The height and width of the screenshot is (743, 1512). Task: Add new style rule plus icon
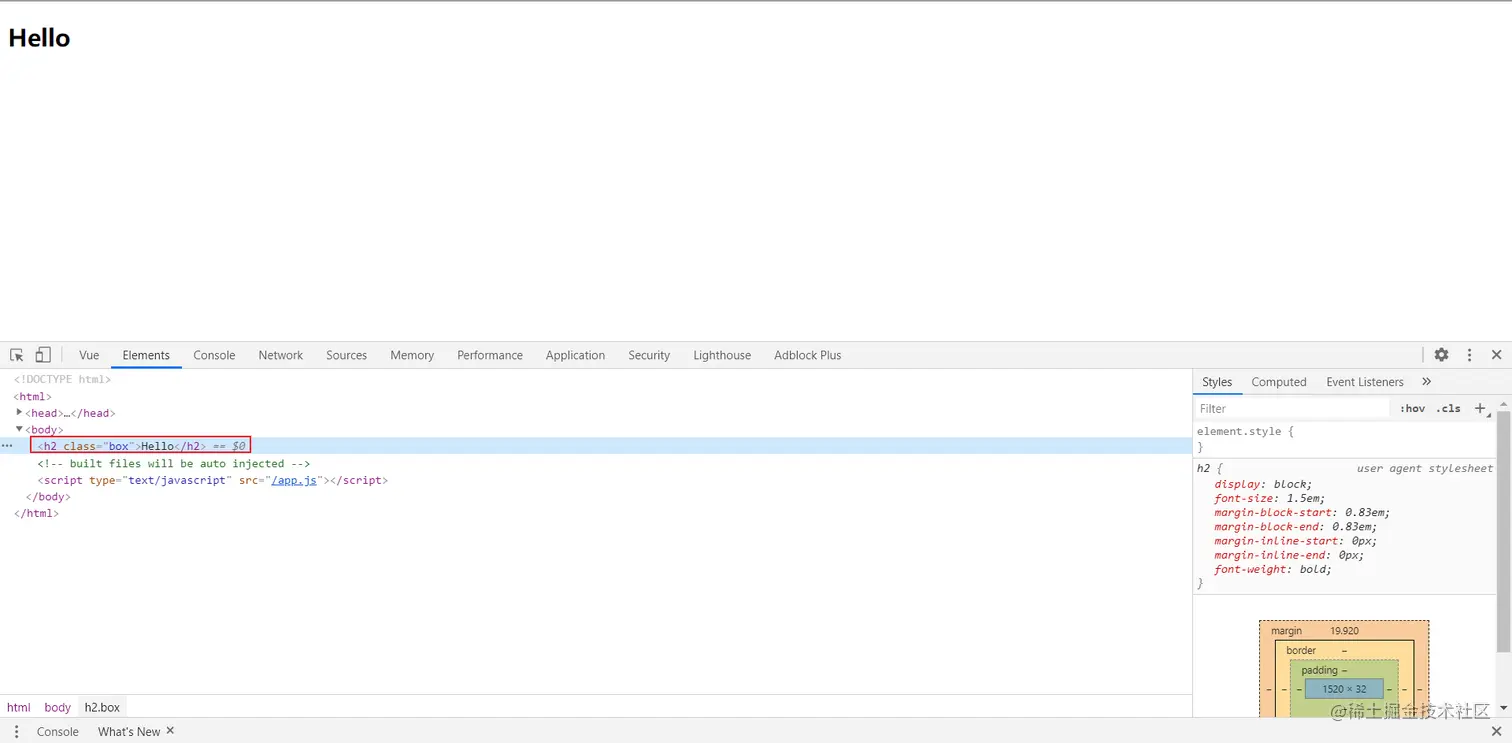click(x=1481, y=408)
